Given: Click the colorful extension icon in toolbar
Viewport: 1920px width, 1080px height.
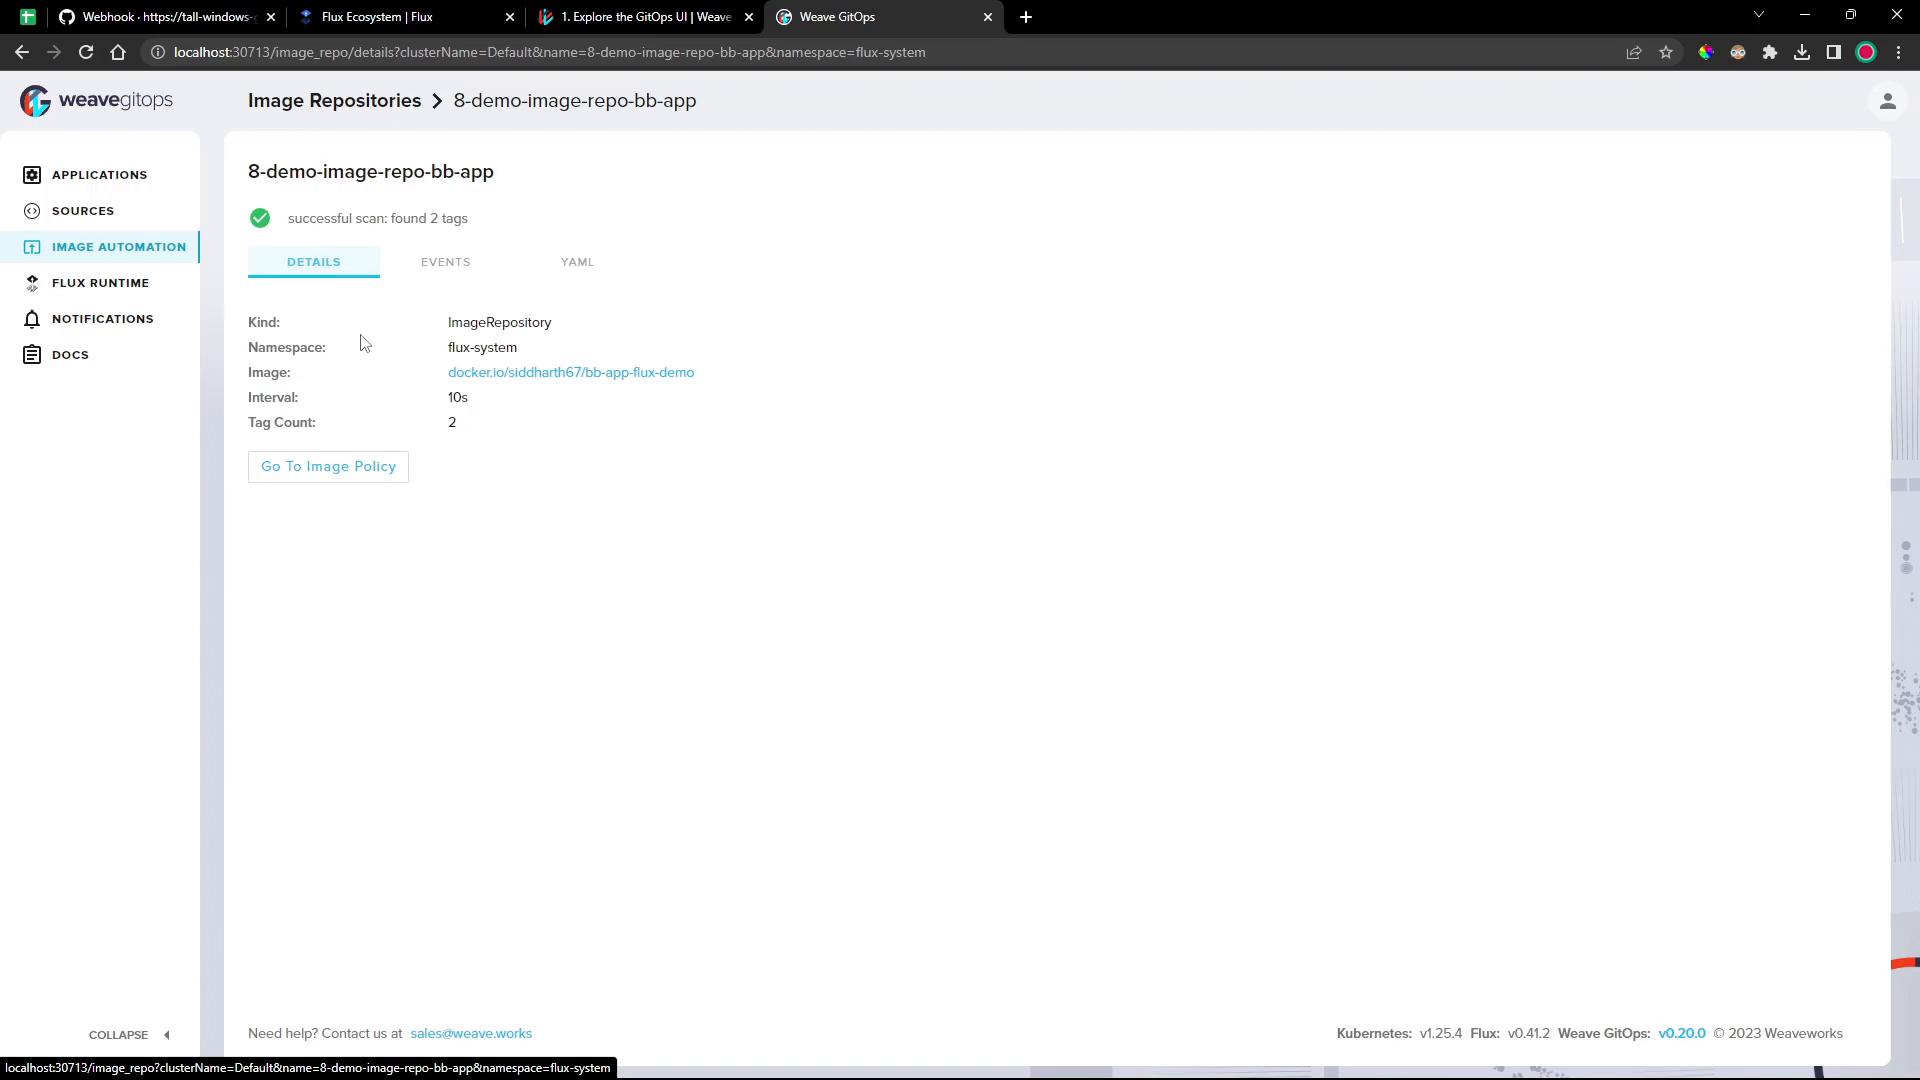Looking at the screenshot, I should point(1706,52).
